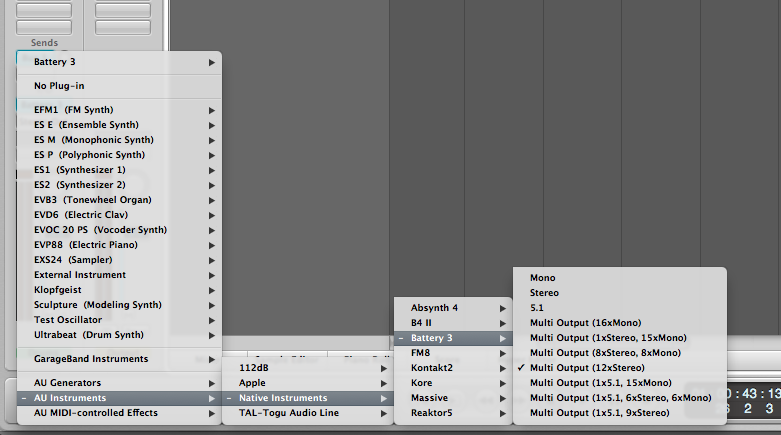Screen dimensions: 781x435
Task: Choose ES1 (Synthesizer 1)
Action: pos(120,169)
